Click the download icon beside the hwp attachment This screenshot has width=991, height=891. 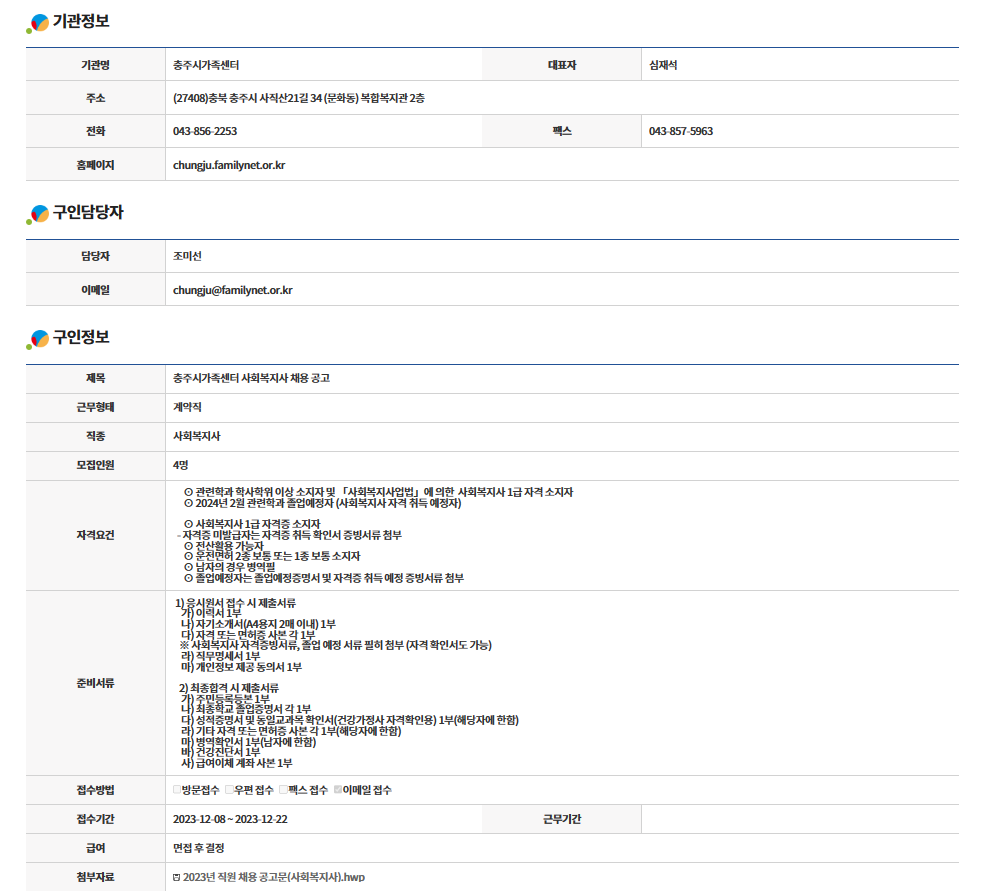[177, 877]
